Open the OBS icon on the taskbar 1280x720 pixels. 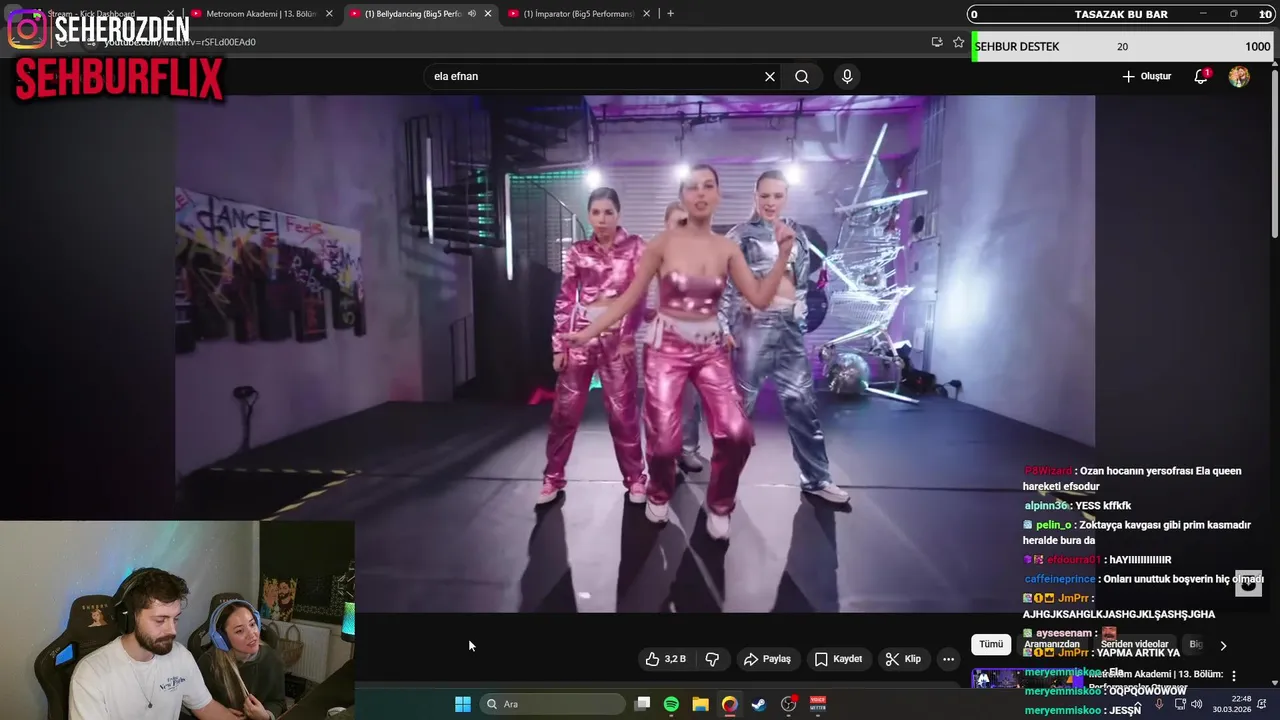(789, 704)
